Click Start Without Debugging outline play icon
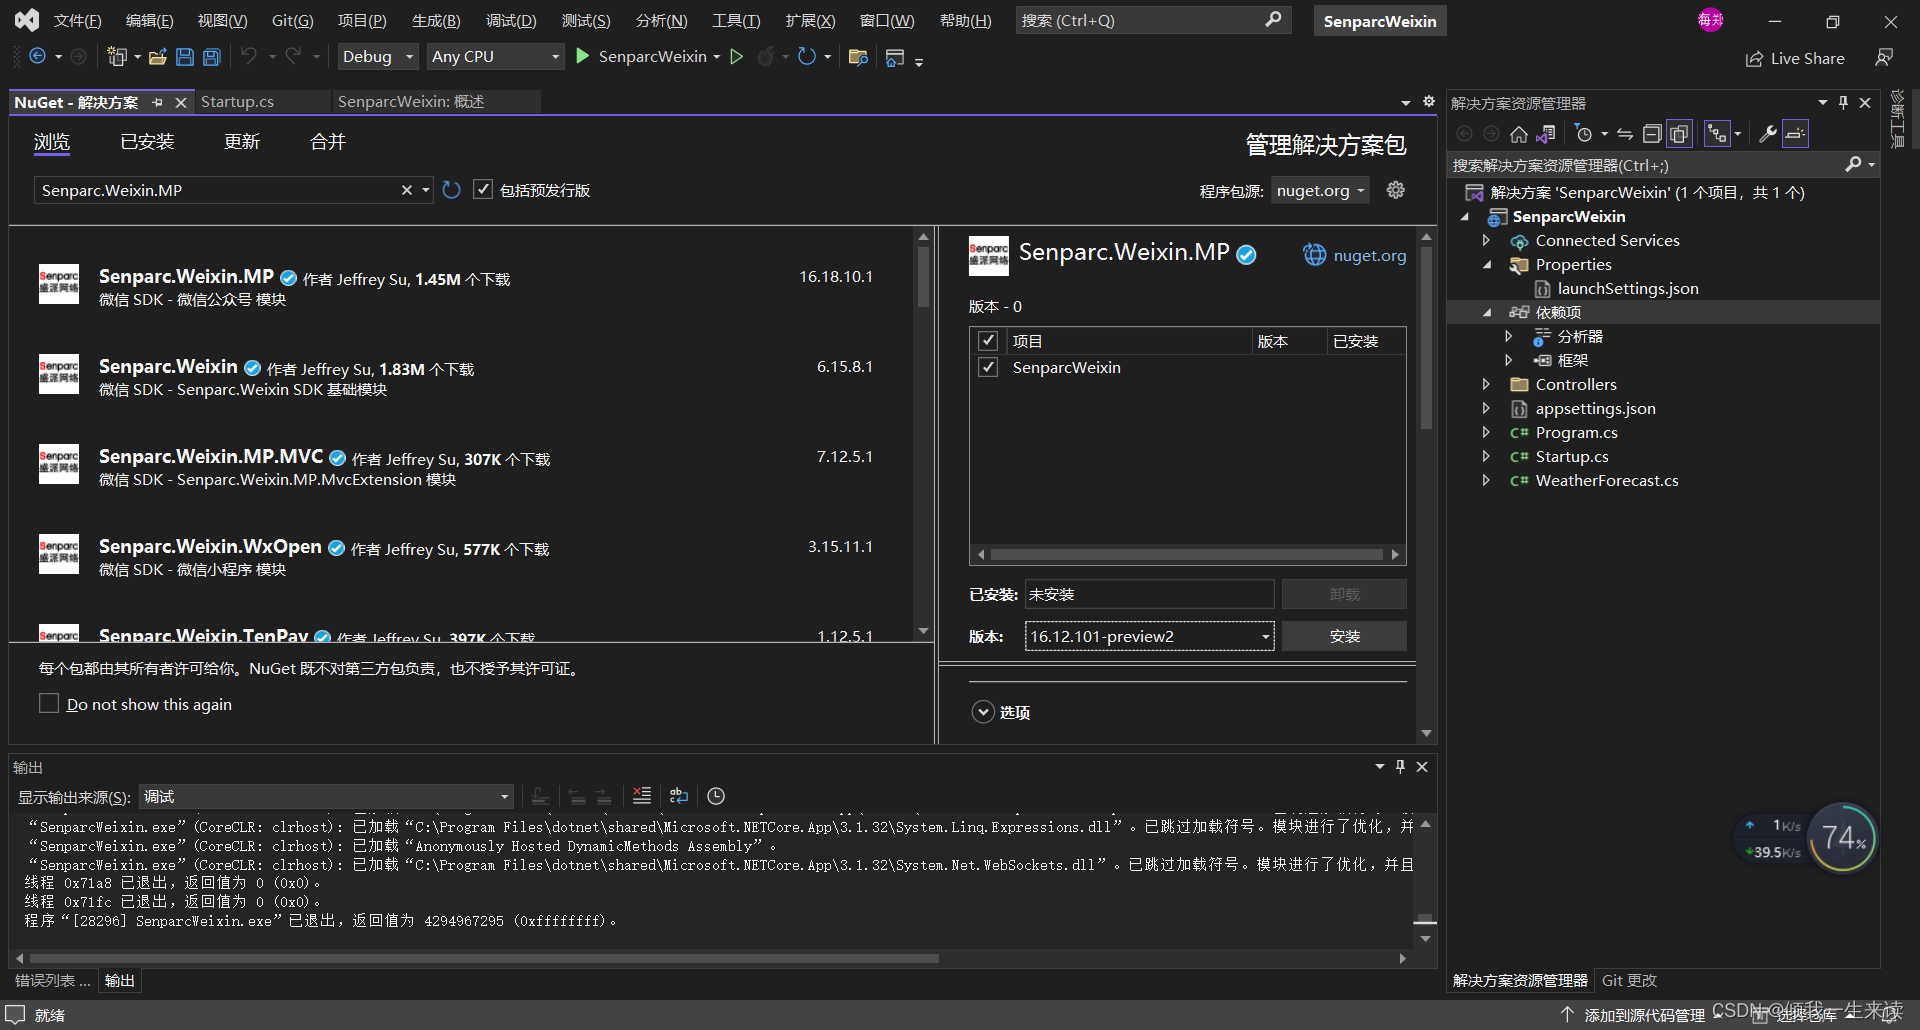 pyautogui.click(x=737, y=57)
